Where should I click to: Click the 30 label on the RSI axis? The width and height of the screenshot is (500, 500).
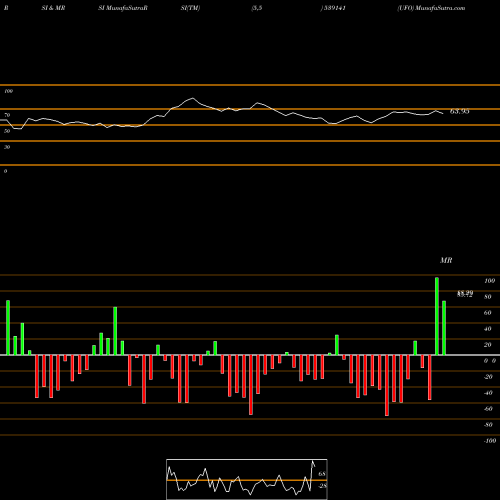tap(7, 147)
